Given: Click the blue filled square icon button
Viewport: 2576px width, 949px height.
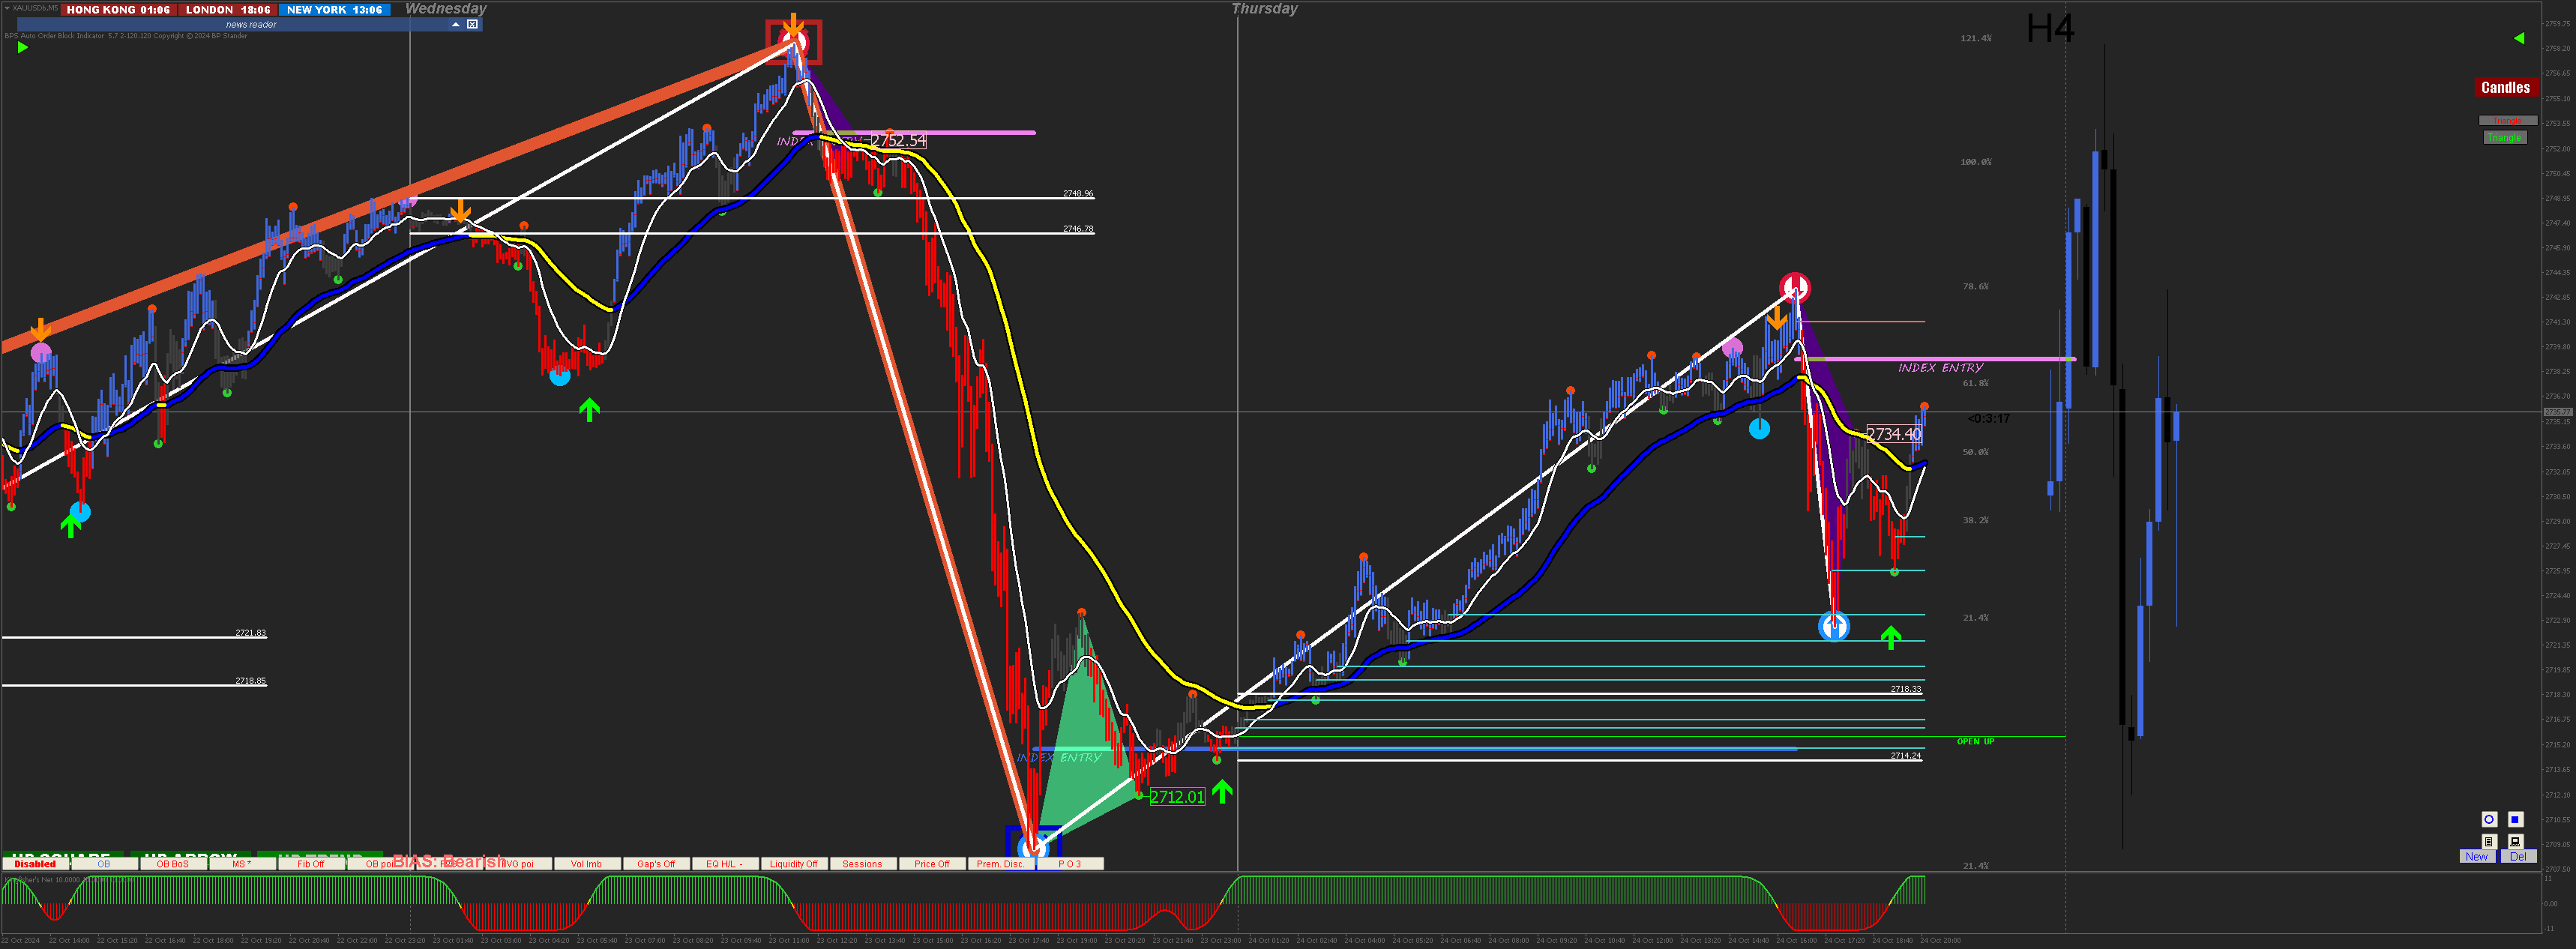Looking at the screenshot, I should click(x=2515, y=819).
